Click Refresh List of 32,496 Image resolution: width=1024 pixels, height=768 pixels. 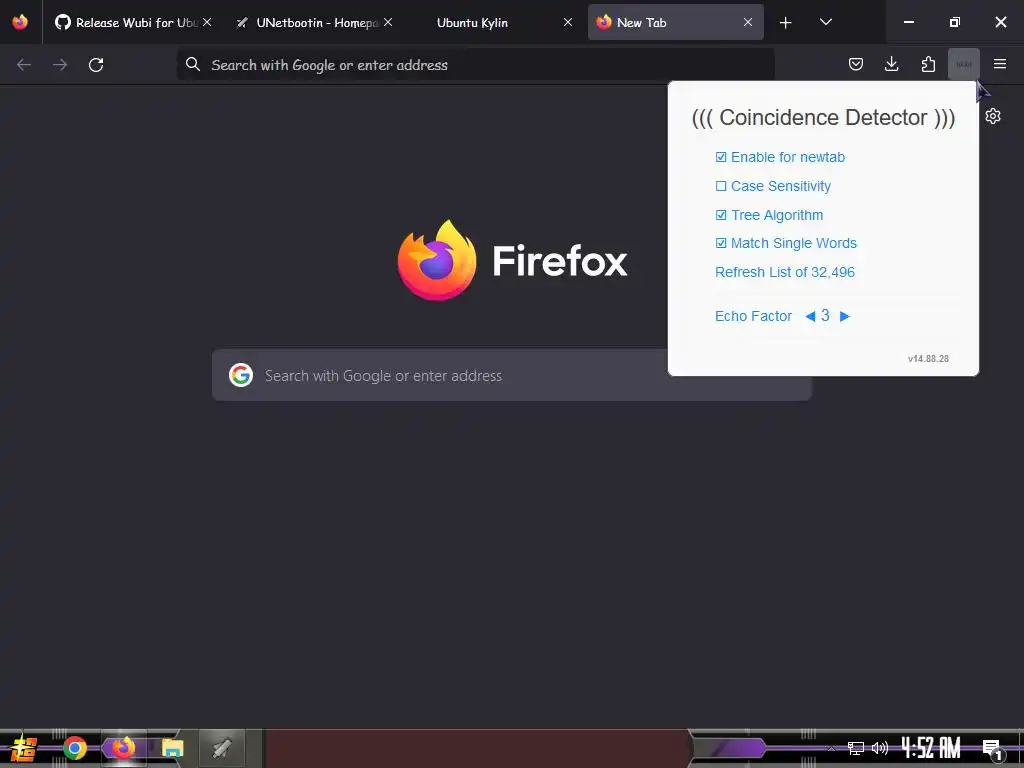(784, 272)
